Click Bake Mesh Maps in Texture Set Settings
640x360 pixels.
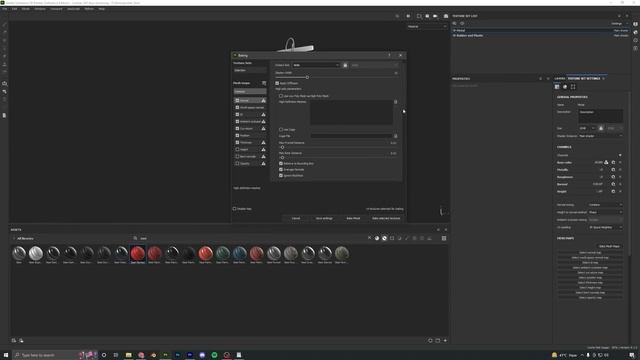click(x=609, y=246)
